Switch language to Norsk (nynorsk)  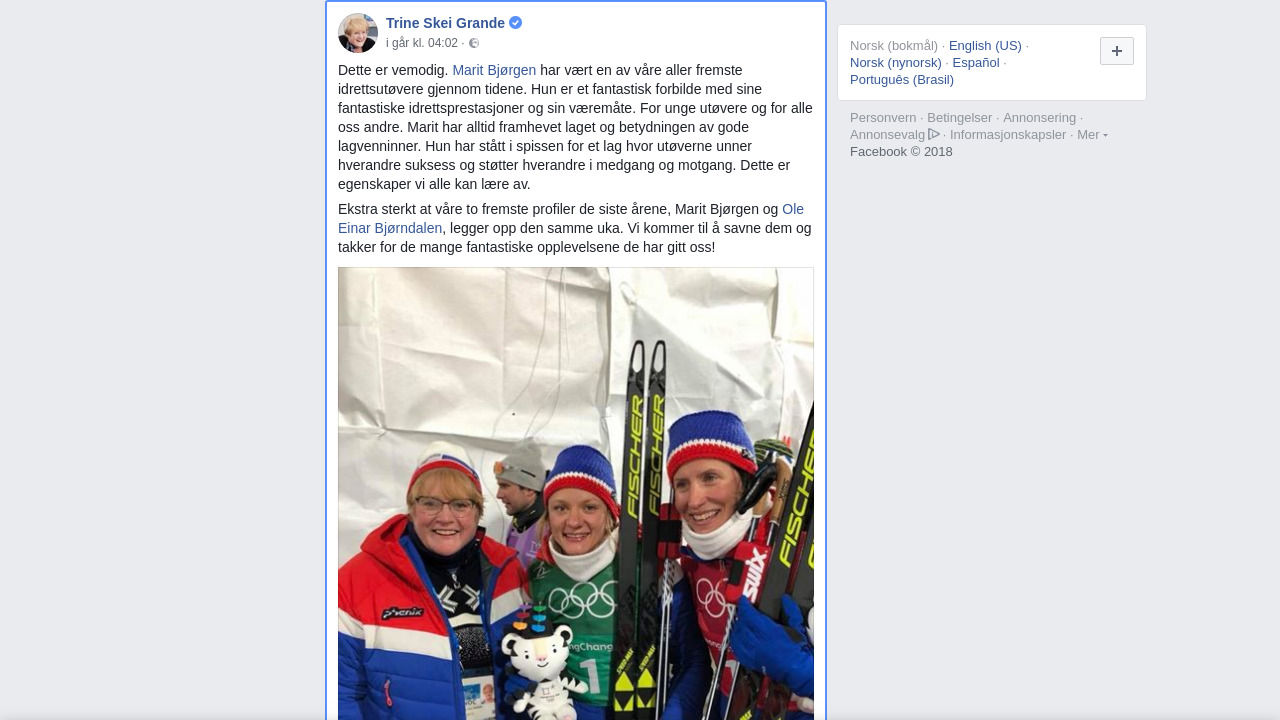tap(896, 62)
